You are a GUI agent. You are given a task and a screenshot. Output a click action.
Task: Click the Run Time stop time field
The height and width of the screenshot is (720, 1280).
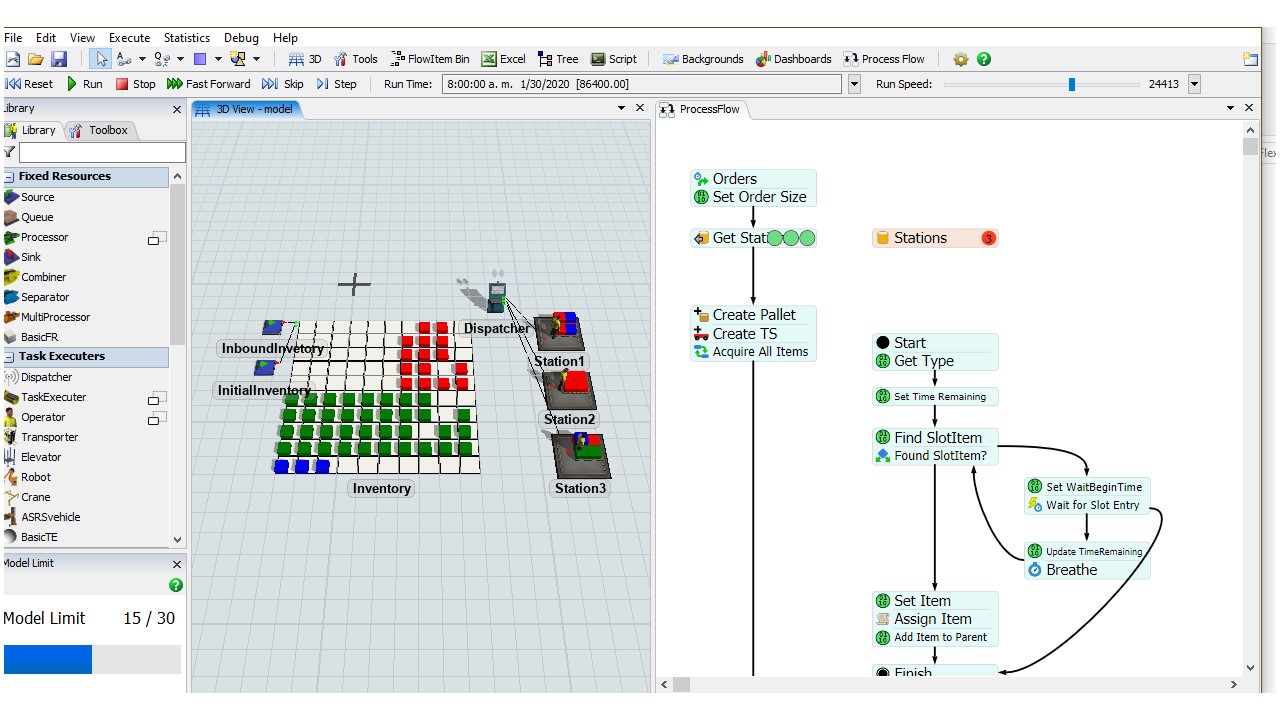click(643, 85)
